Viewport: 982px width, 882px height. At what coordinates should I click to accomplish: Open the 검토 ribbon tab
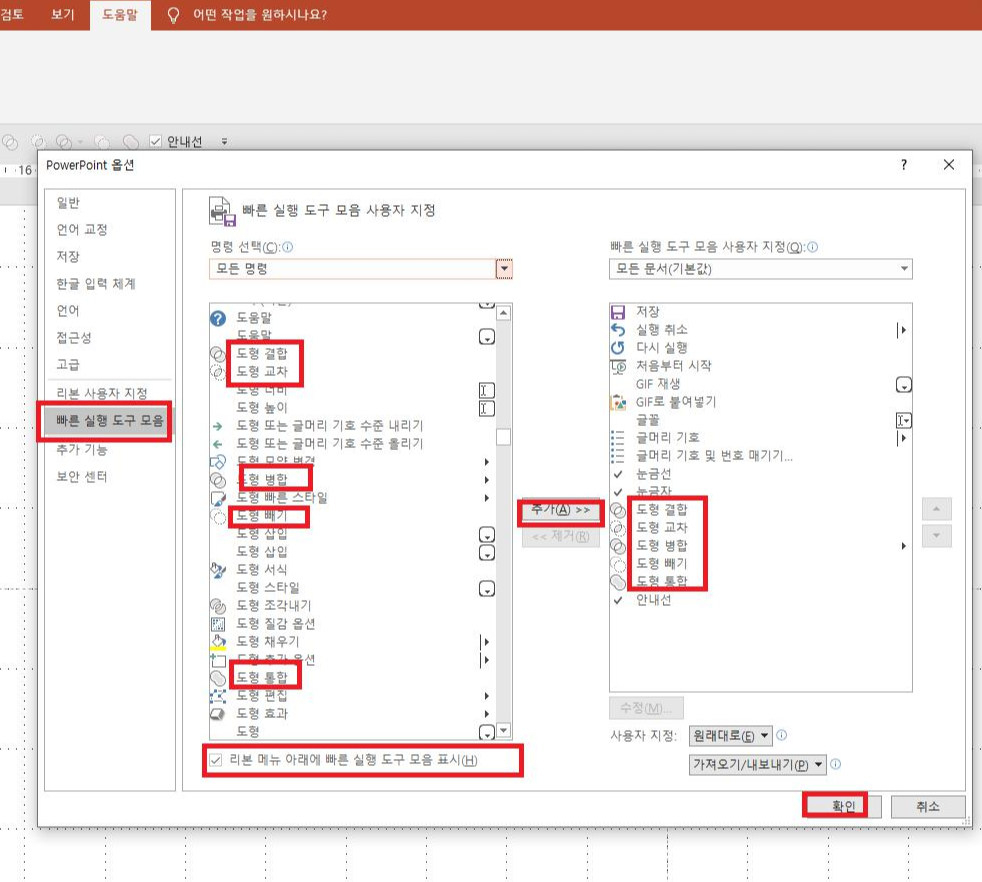click(12, 14)
